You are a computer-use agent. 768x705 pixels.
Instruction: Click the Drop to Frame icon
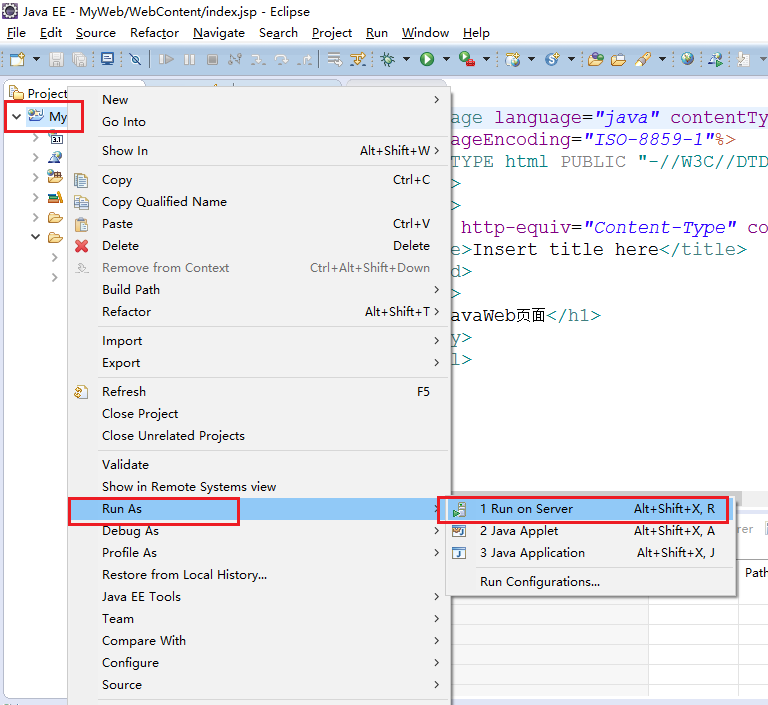coord(335,59)
